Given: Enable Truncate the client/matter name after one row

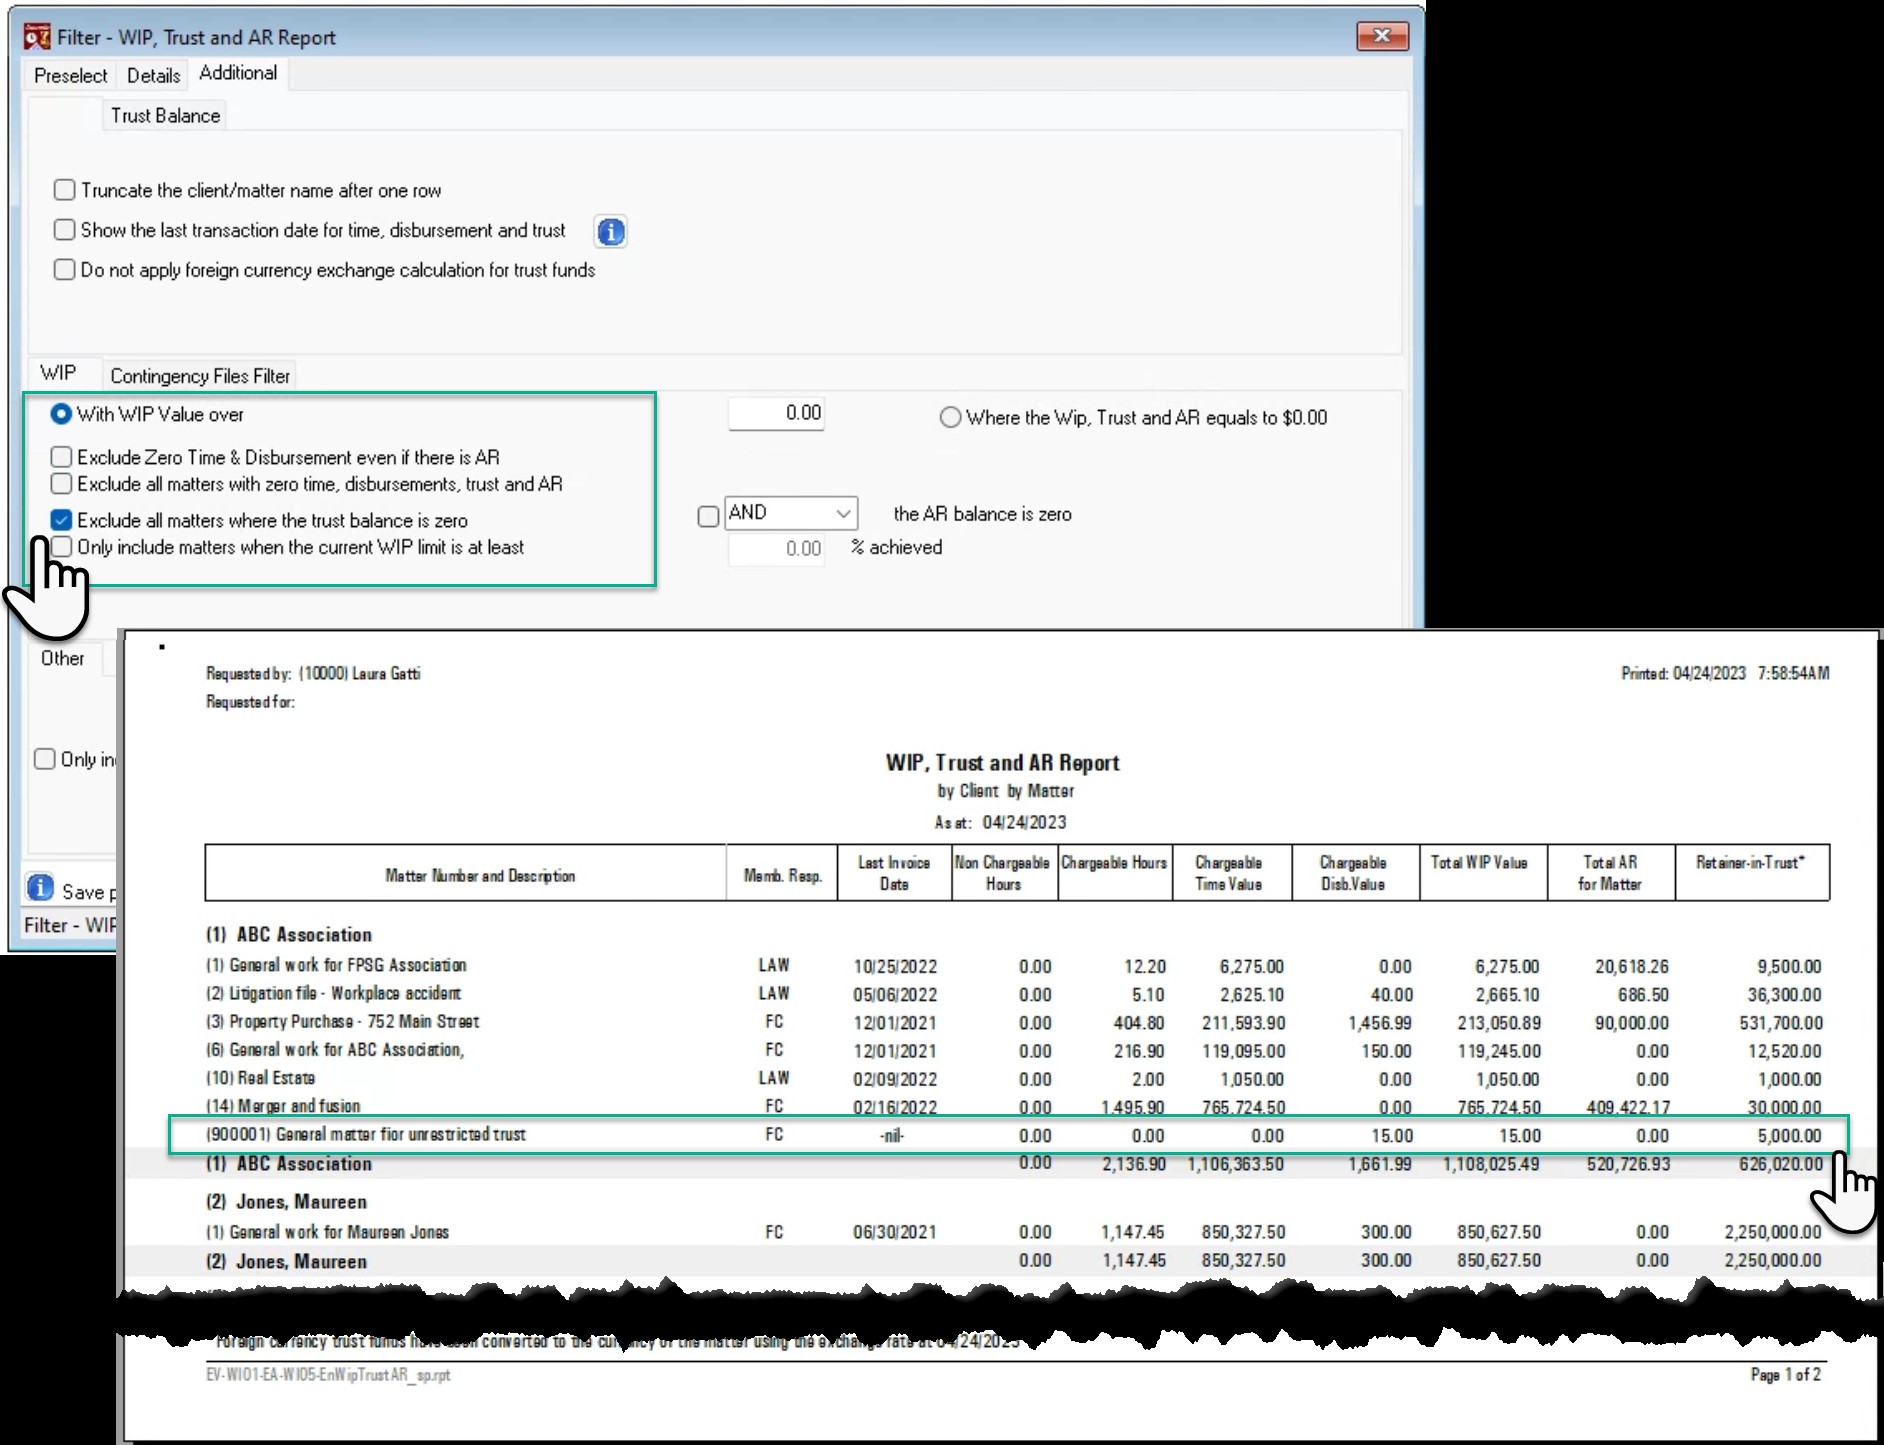Looking at the screenshot, I should click(65, 190).
